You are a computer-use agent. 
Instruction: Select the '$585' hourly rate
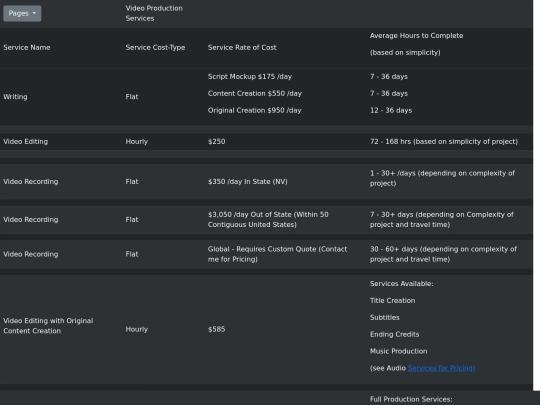click(216, 329)
